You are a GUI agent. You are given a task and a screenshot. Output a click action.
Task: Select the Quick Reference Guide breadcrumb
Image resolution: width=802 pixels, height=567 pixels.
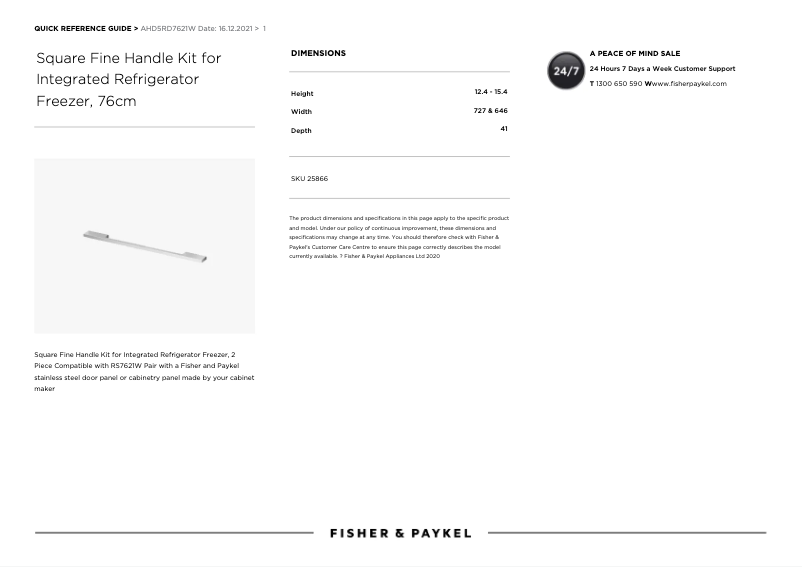click(83, 29)
